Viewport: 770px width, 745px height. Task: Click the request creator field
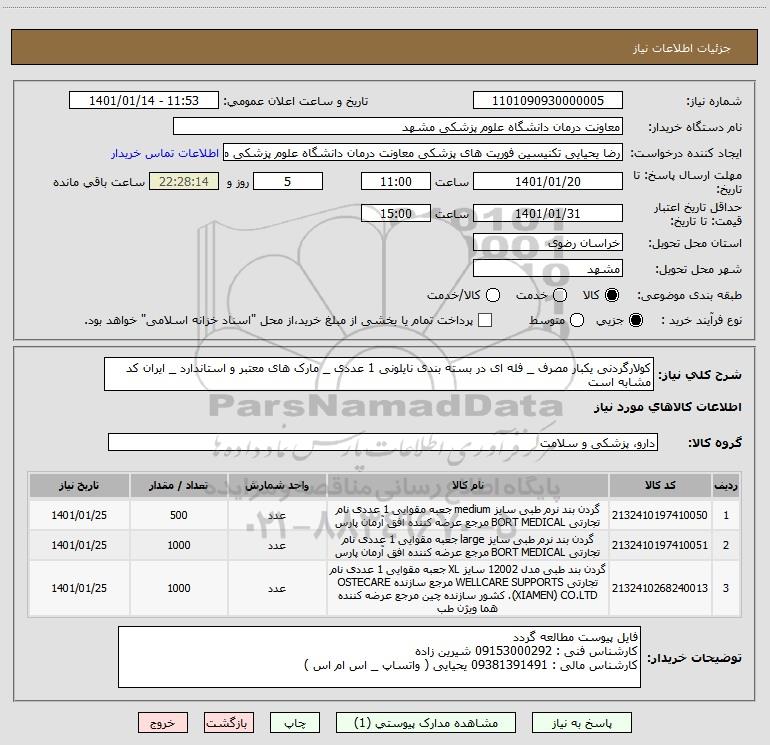[423, 153]
